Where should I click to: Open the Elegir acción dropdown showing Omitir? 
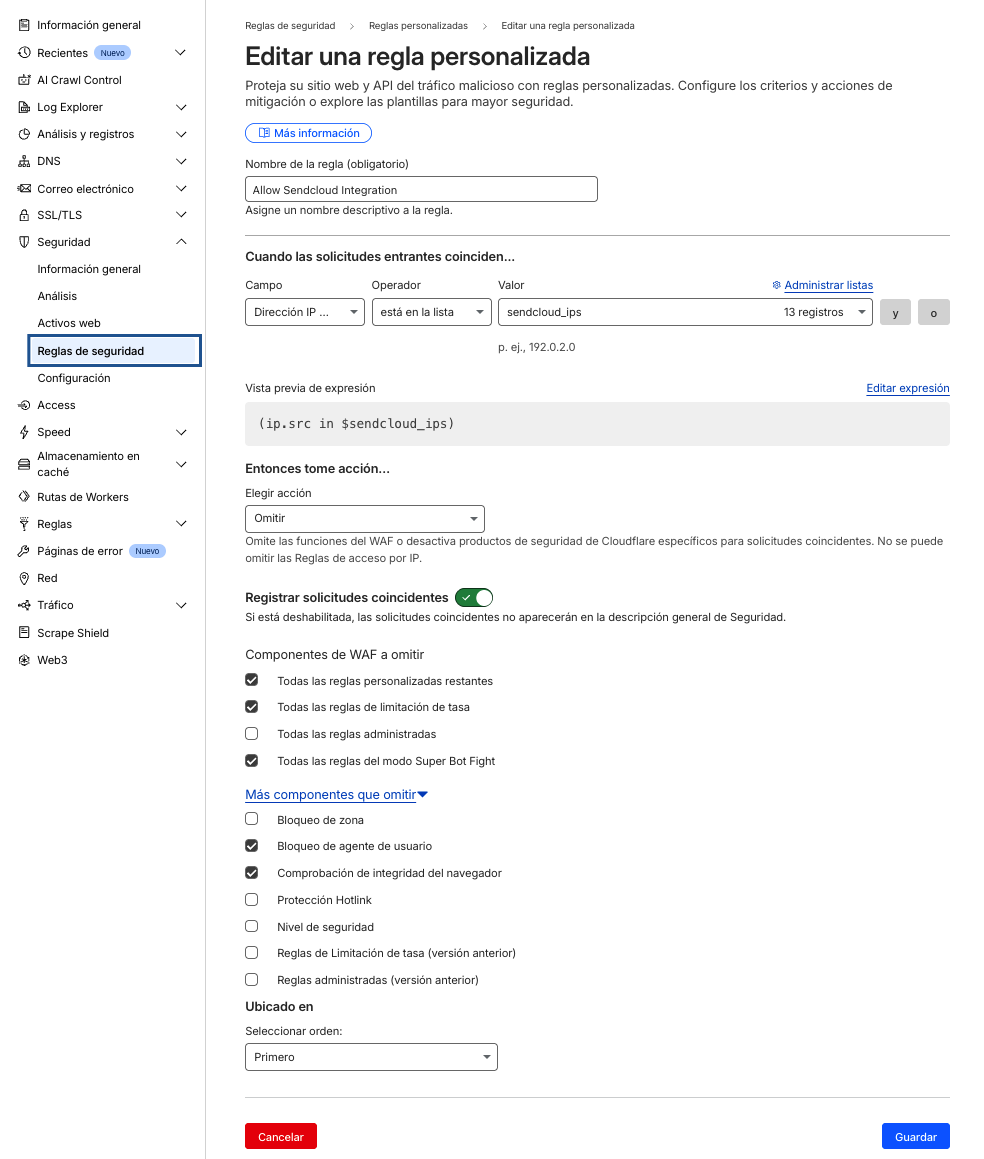click(364, 519)
